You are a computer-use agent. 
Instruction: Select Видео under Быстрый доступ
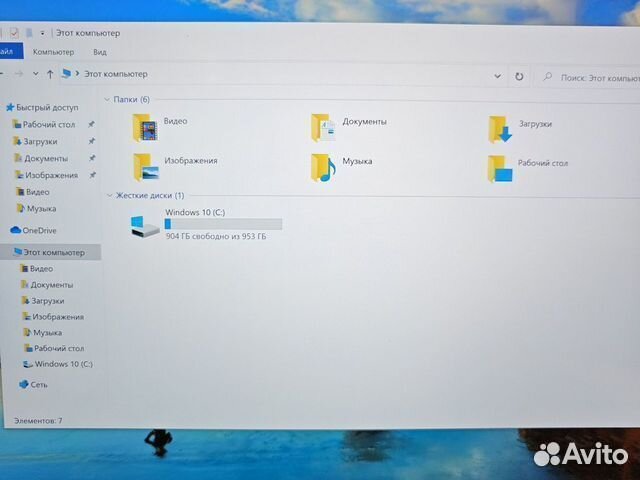38,191
